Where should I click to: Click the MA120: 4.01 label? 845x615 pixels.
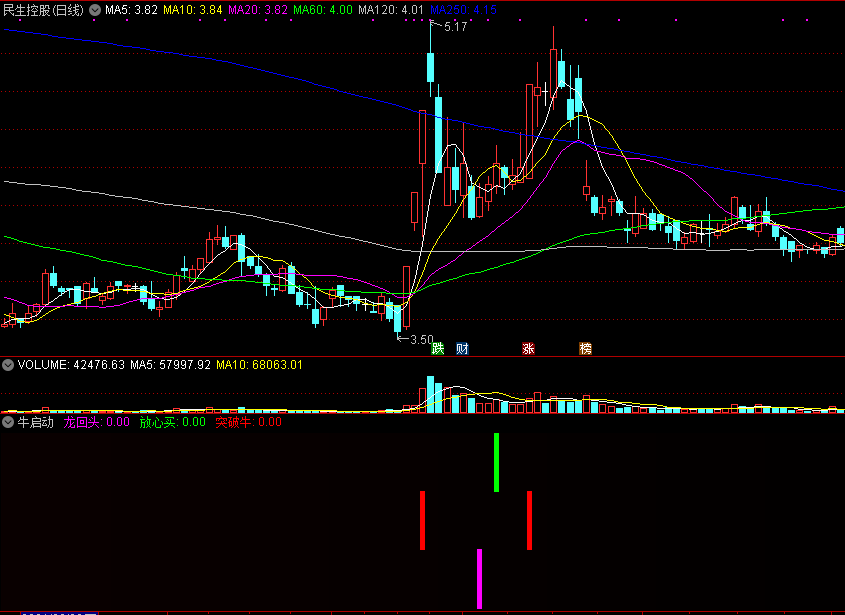point(391,10)
